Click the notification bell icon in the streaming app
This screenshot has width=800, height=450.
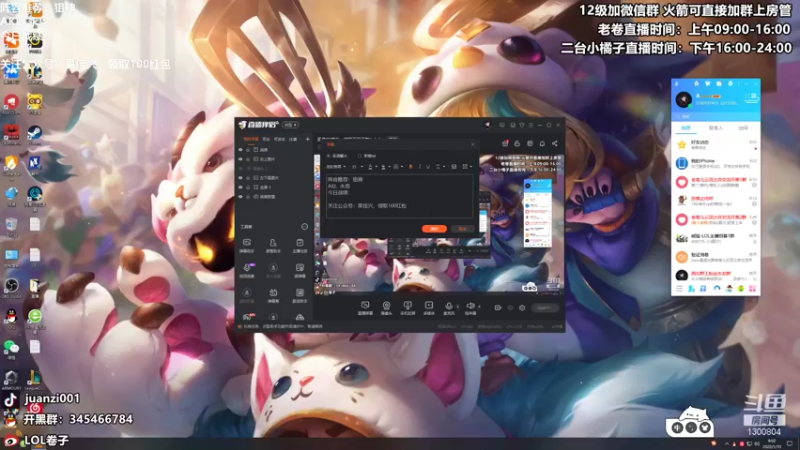pyautogui.click(x=542, y=144)
